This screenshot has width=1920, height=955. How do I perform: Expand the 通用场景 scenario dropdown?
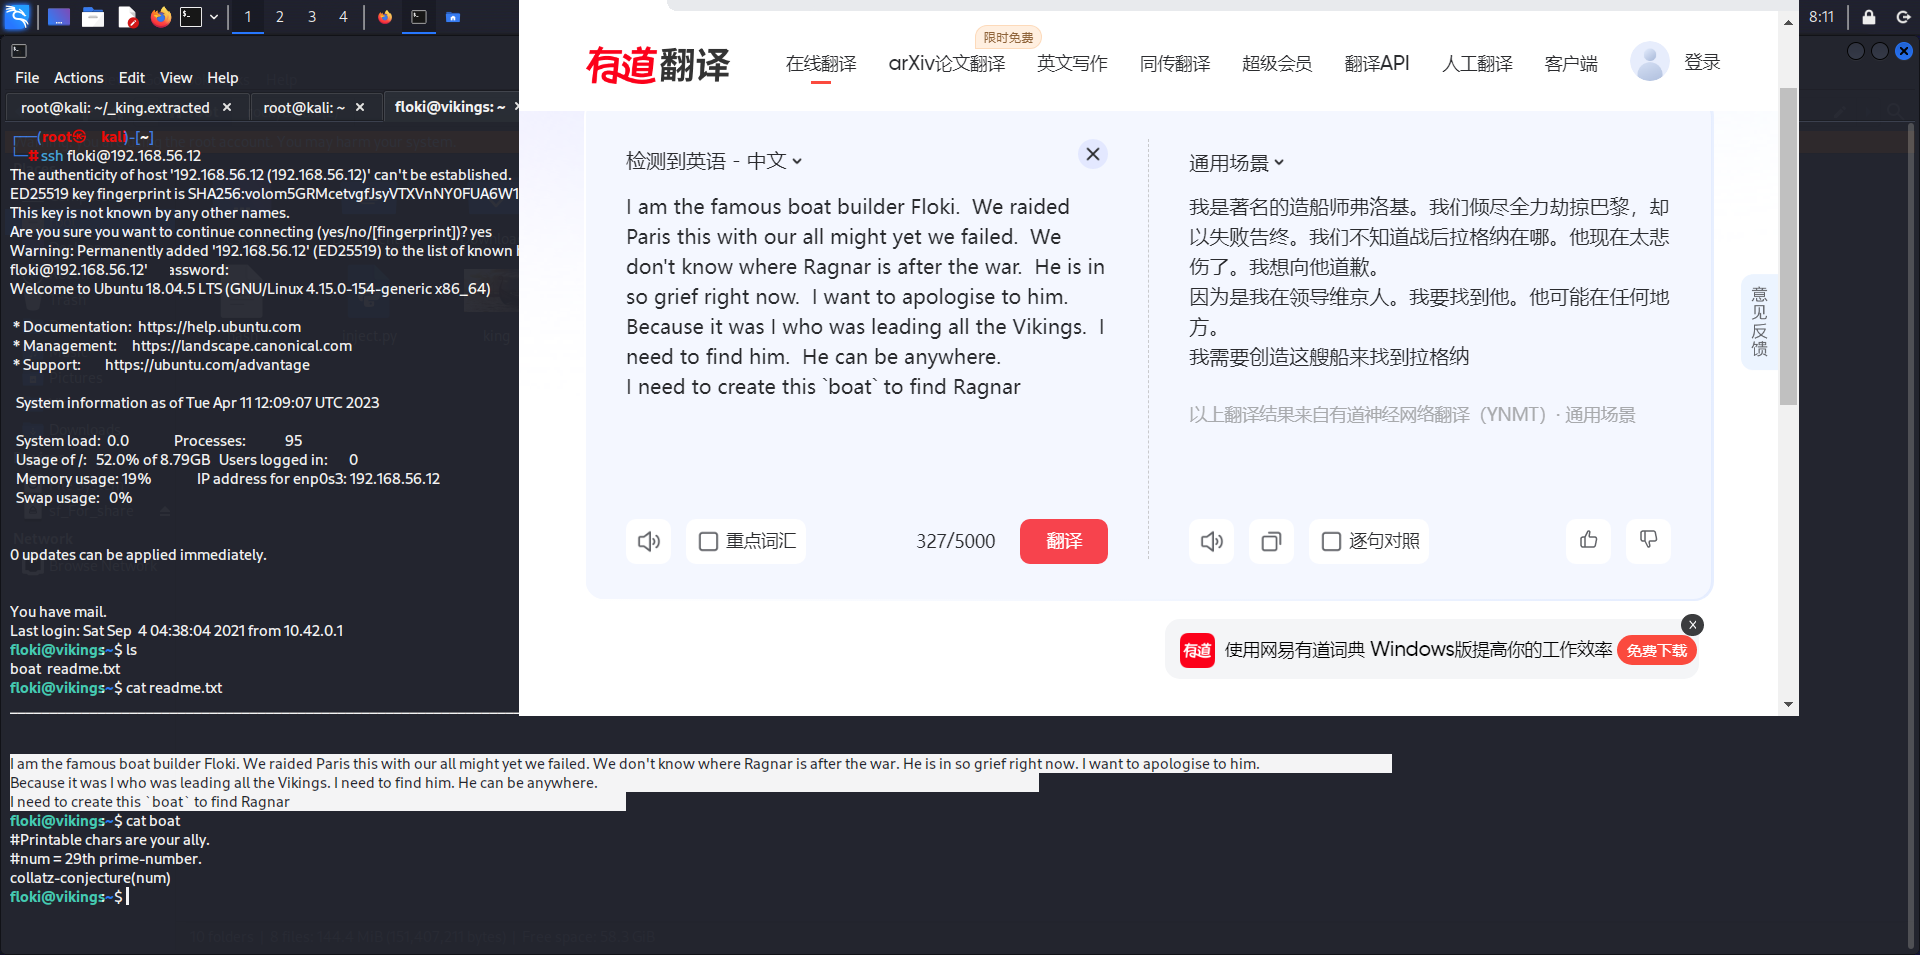click(1236, 163)
